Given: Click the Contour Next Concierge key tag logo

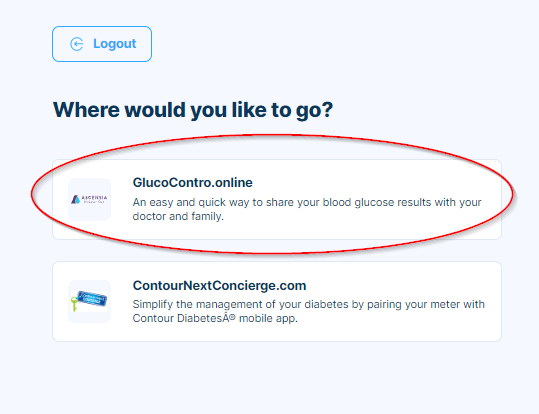Looking at the screenshot, I should tap(89, 301).
